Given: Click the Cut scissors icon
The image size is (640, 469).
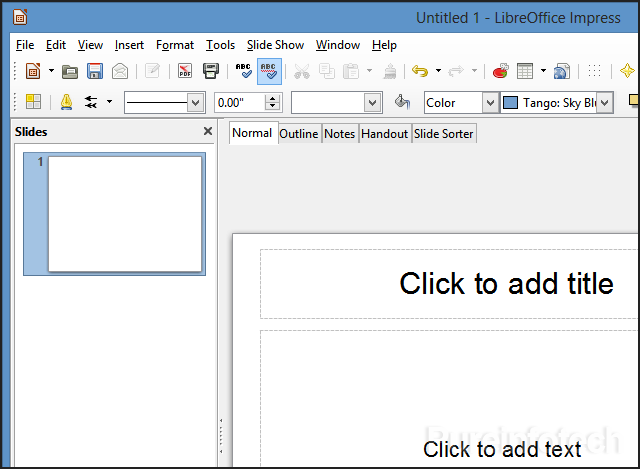Looking at the screenshot, I should [x=302, y=71].
